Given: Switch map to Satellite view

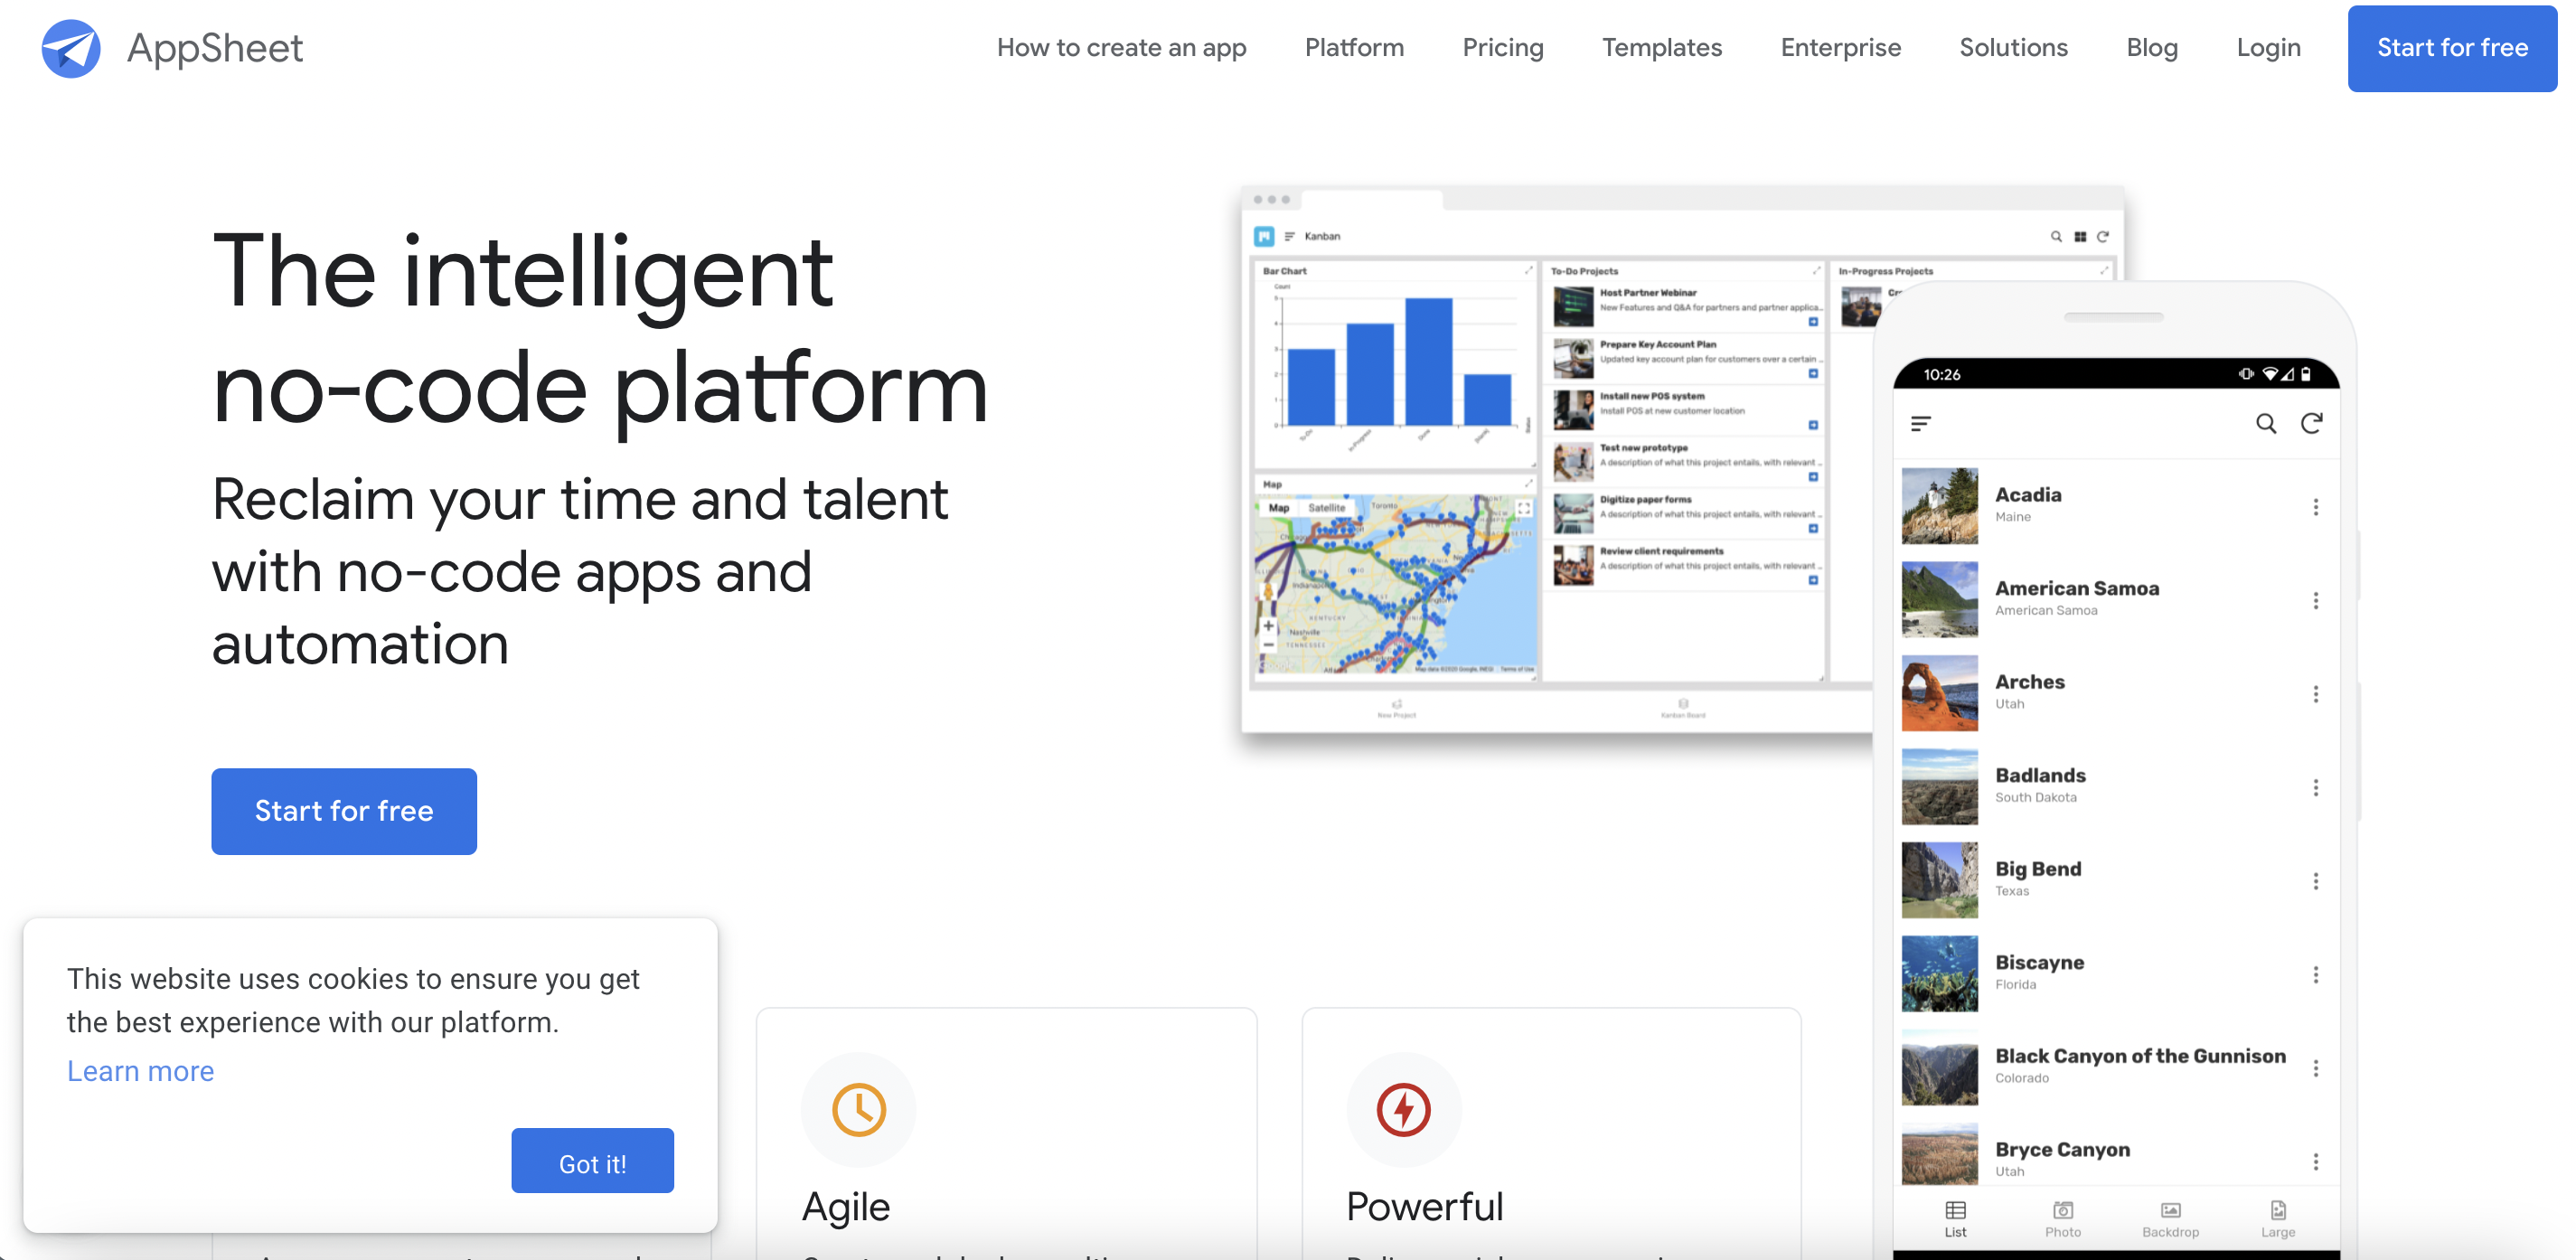Looking at the screenshot, I should click(1326, 508).
